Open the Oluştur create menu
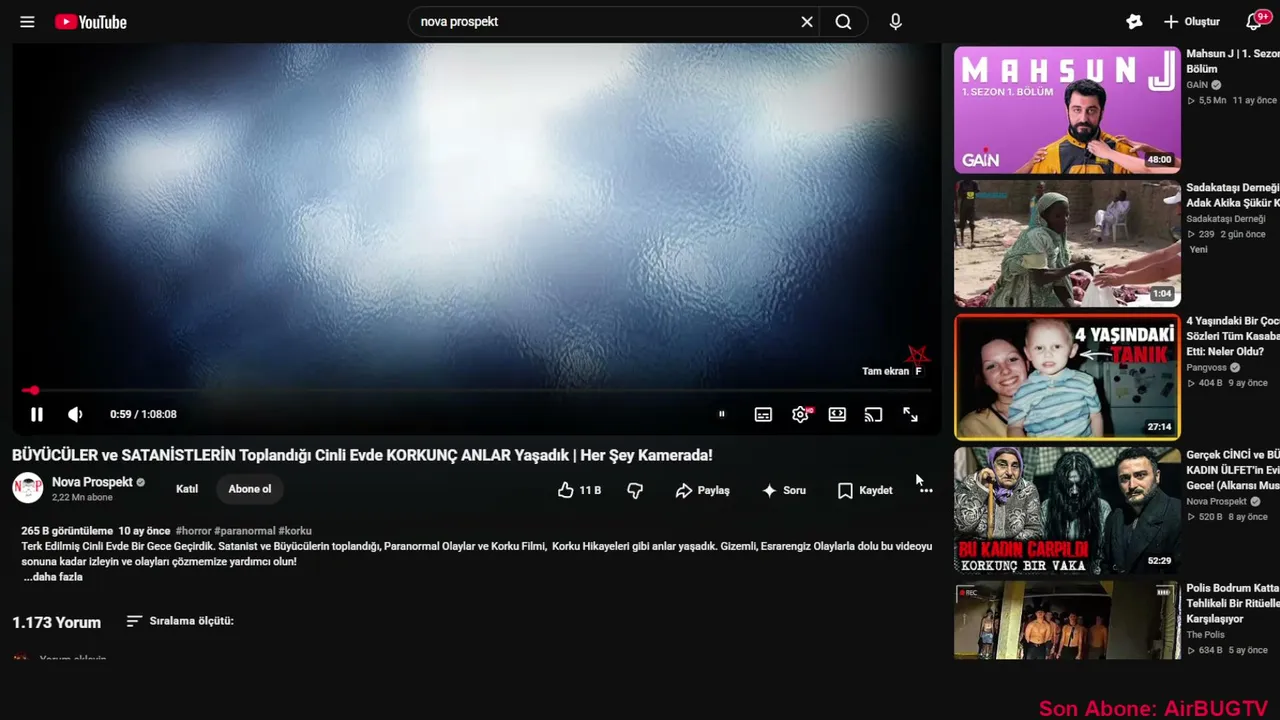The image size is (1280, 720). point(1191,22)
